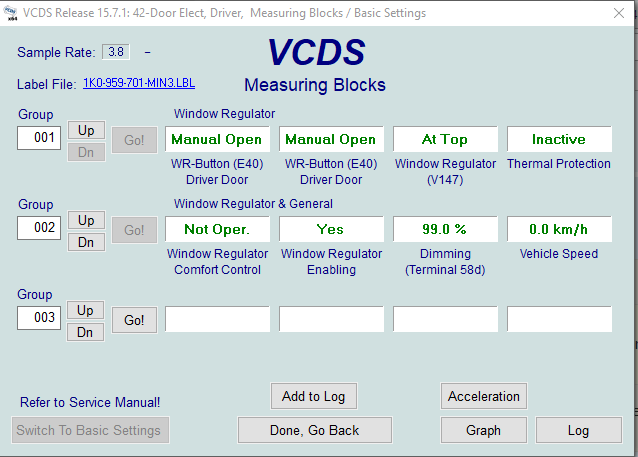Click the Group 001 number field
Viewport: 638px width, 457px height.
tap(39, 138)
